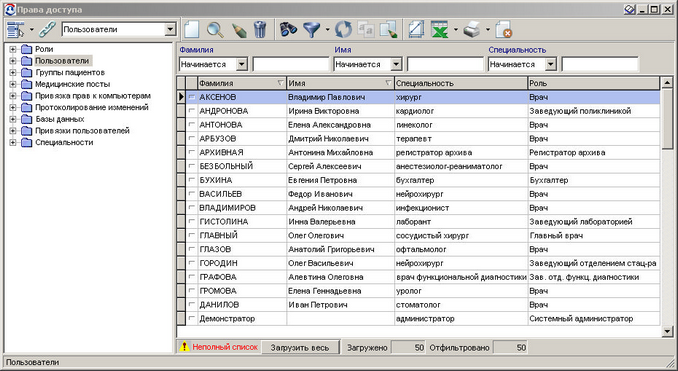Select the ГИСТОЛИНА surname cell
Image resolution: width=678 pixels, height=371 pixels.
pyautogui.click(x=242, y=222)
